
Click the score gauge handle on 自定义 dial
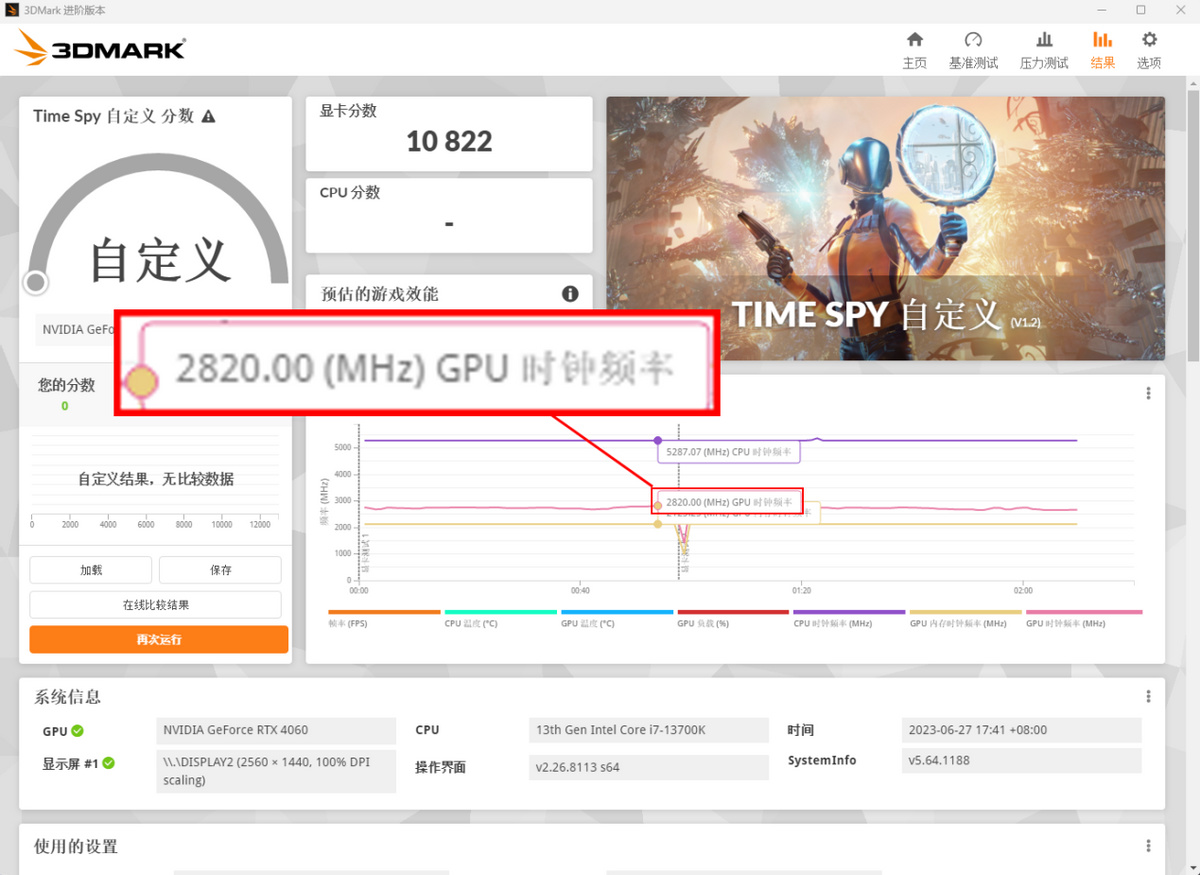click(36, 283)
